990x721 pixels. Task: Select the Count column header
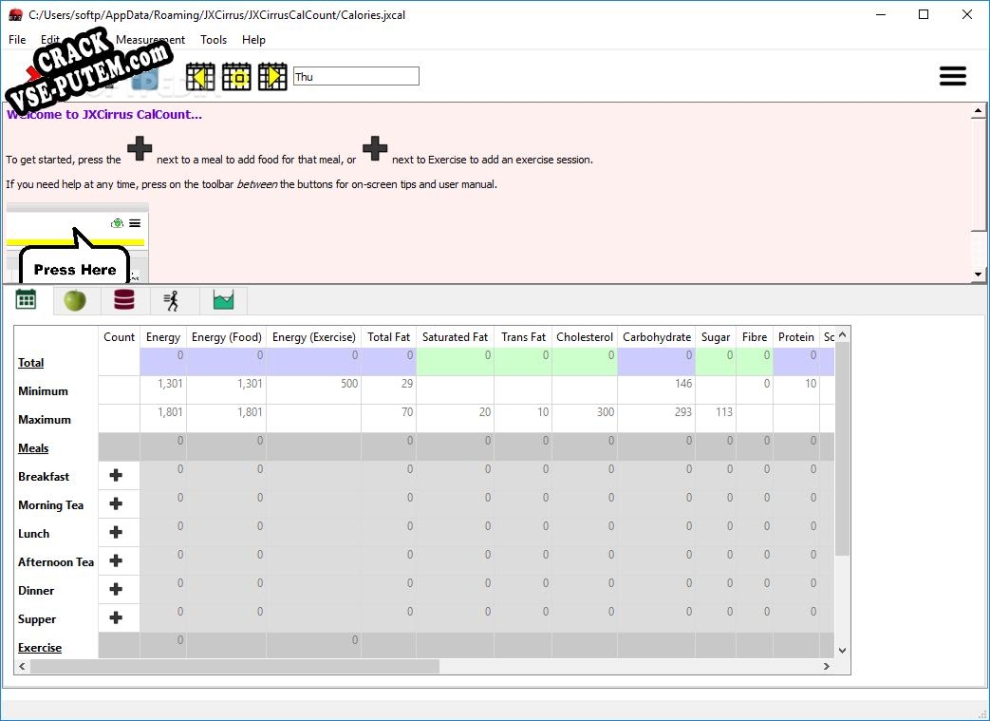[119, 337]
